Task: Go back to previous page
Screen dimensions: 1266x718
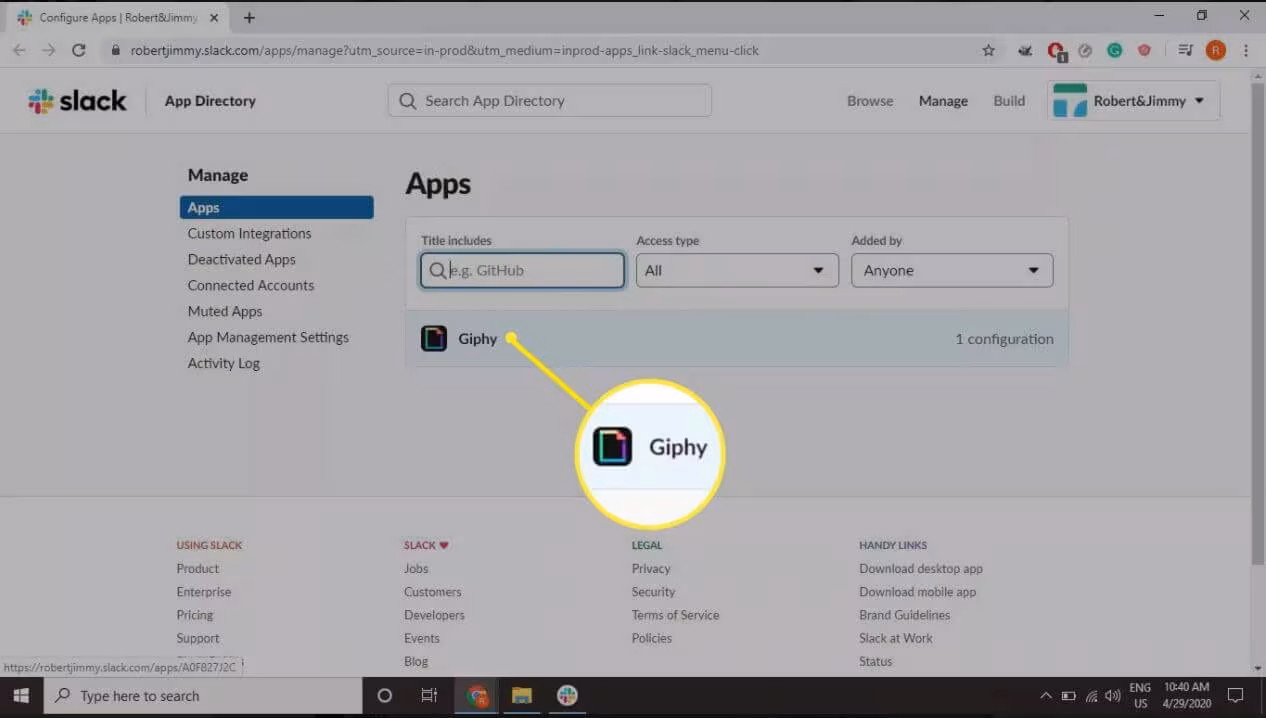Action: 19,50
